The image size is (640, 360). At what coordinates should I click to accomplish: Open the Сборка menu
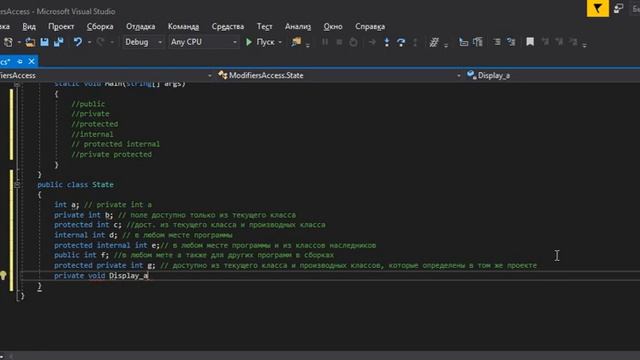pyautogui.click(x=100, y=27)
